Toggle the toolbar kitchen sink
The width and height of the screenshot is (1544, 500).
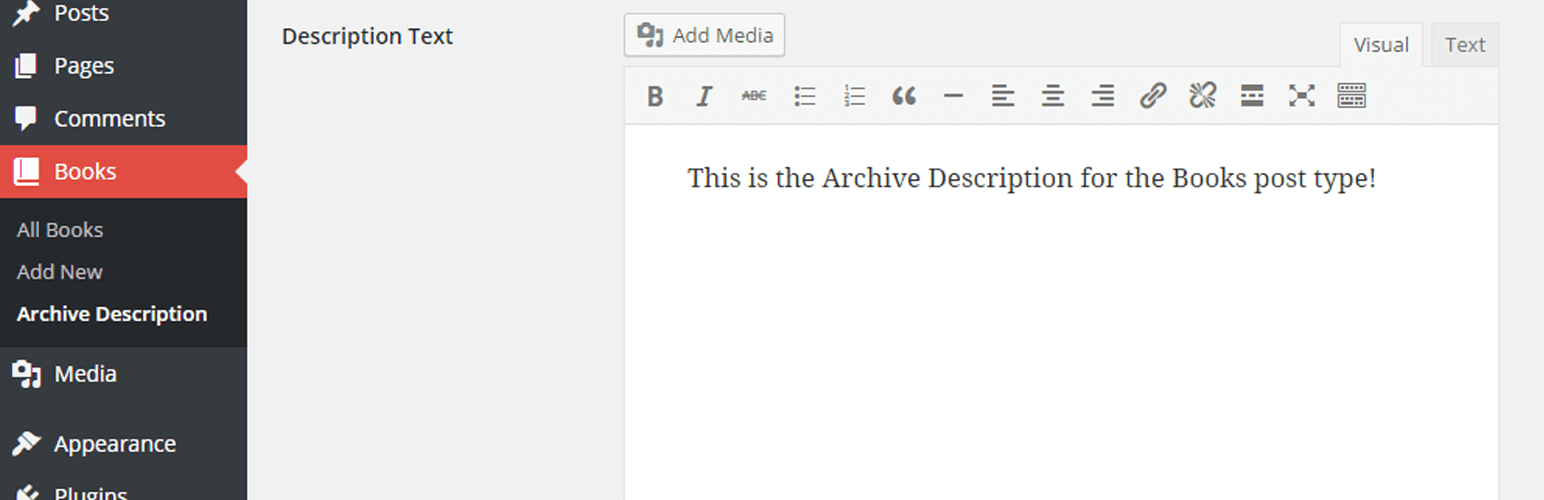tap(1351, 96)
